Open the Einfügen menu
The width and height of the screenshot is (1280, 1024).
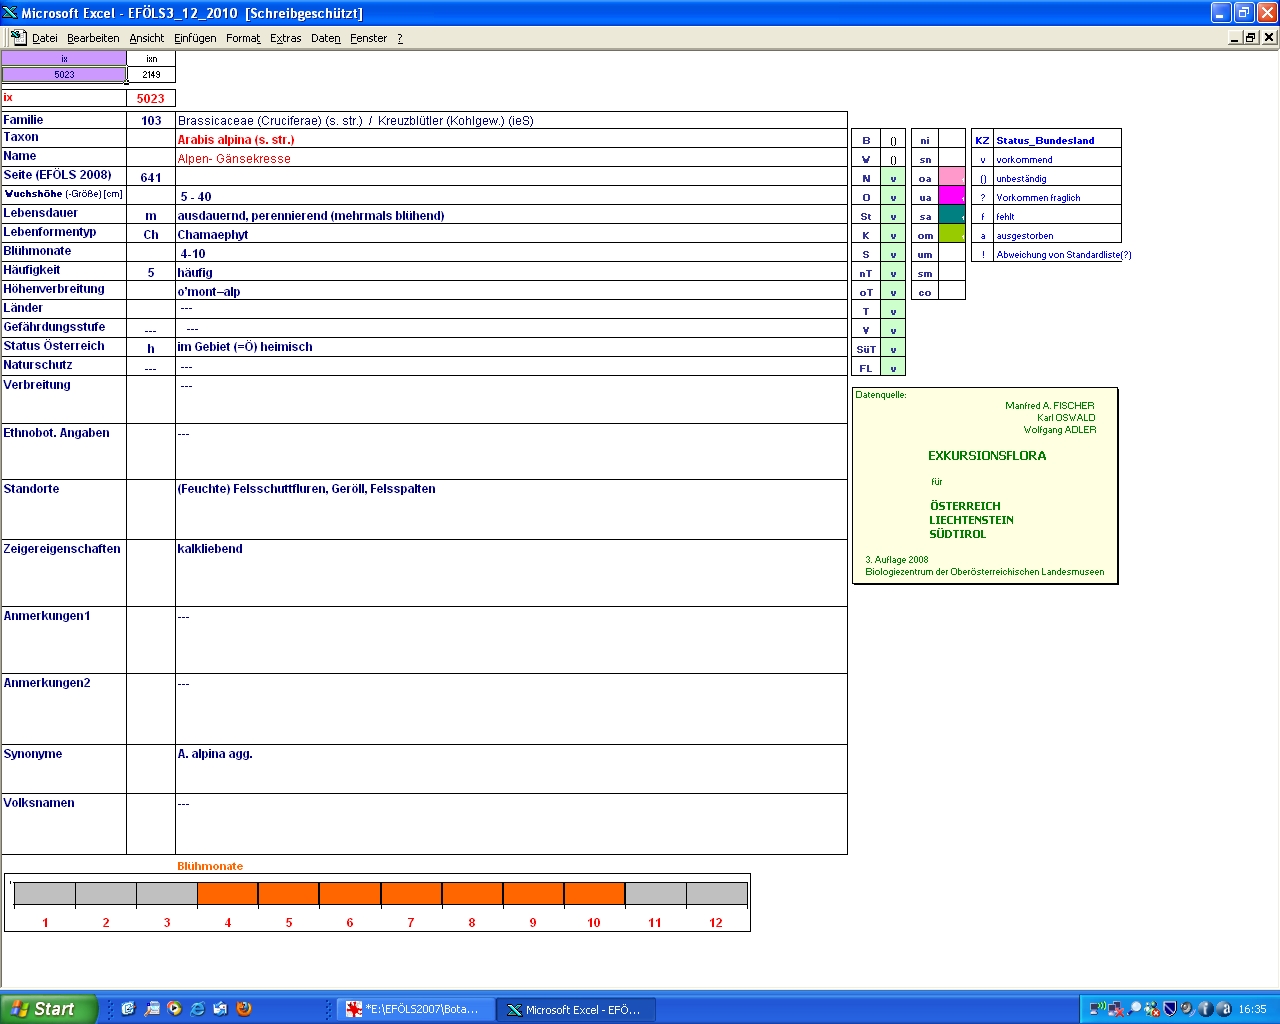tap(195, 38)
